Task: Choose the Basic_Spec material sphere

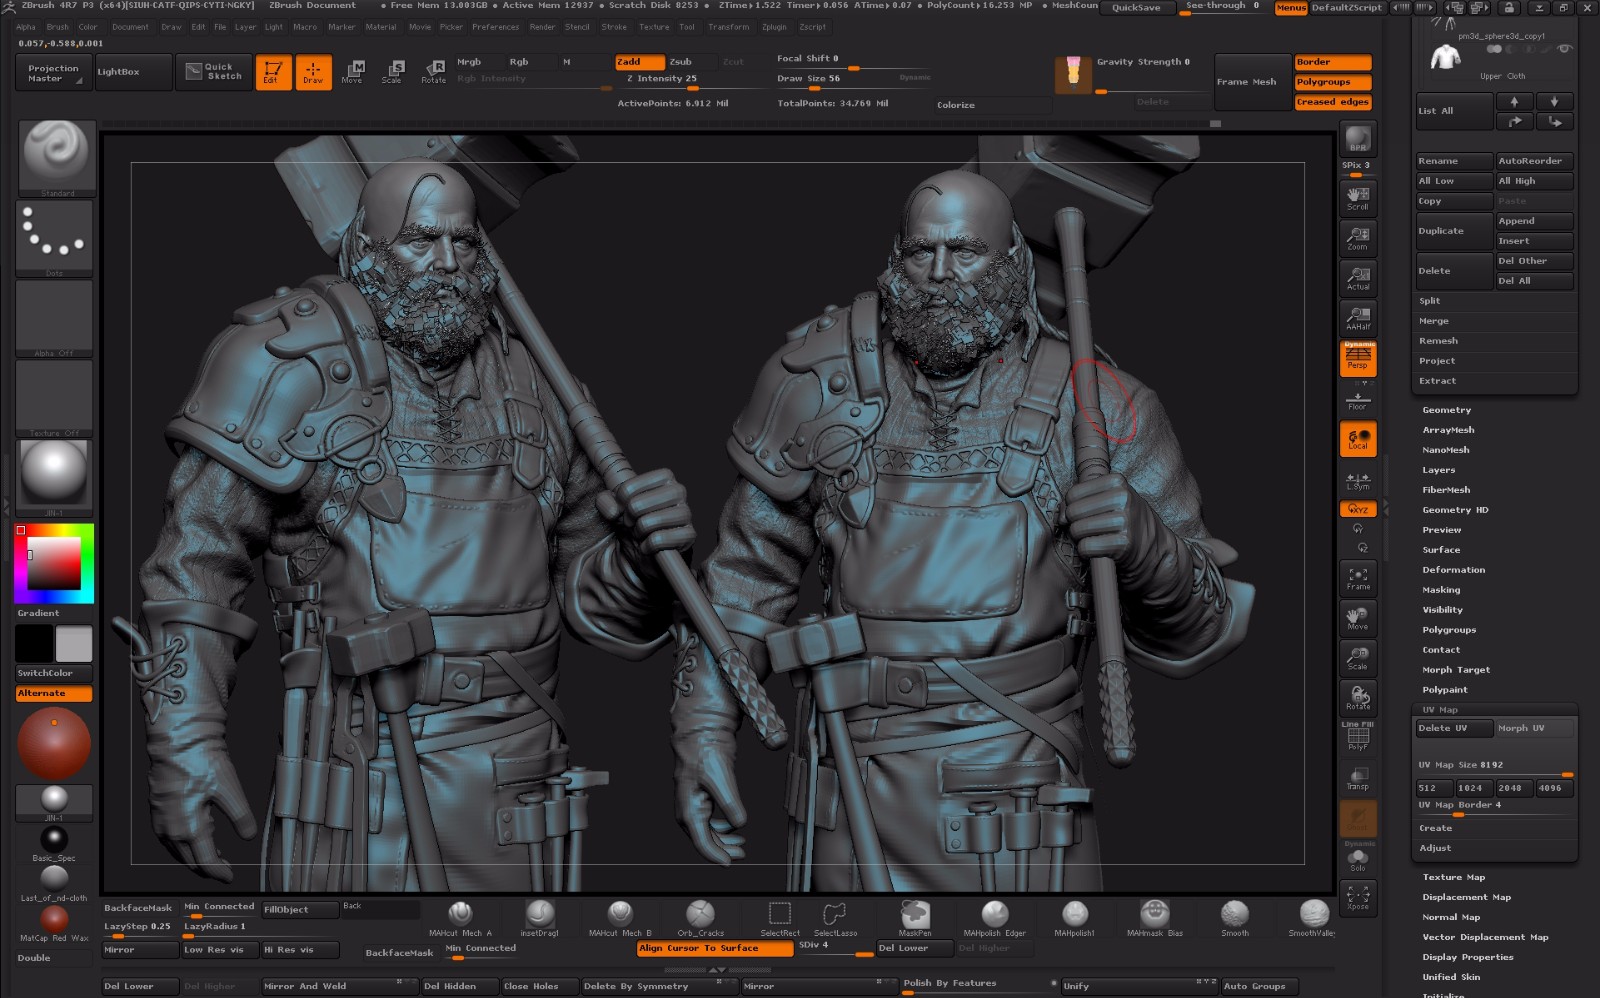Action: 54,843
